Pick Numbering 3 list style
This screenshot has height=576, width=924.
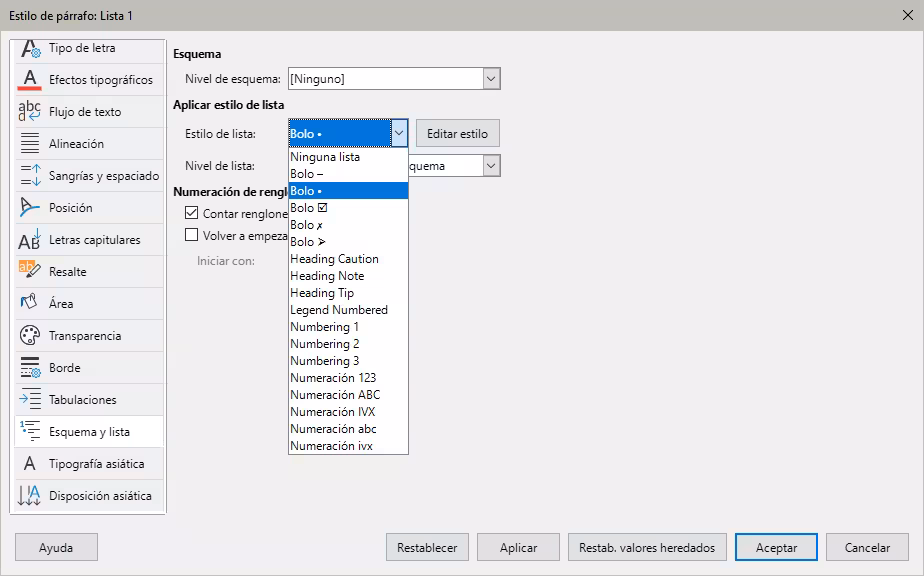[x=348, y=361]
